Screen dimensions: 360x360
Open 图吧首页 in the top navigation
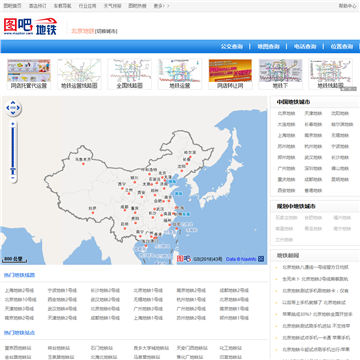pyautogui.click(x=12, y=6)
